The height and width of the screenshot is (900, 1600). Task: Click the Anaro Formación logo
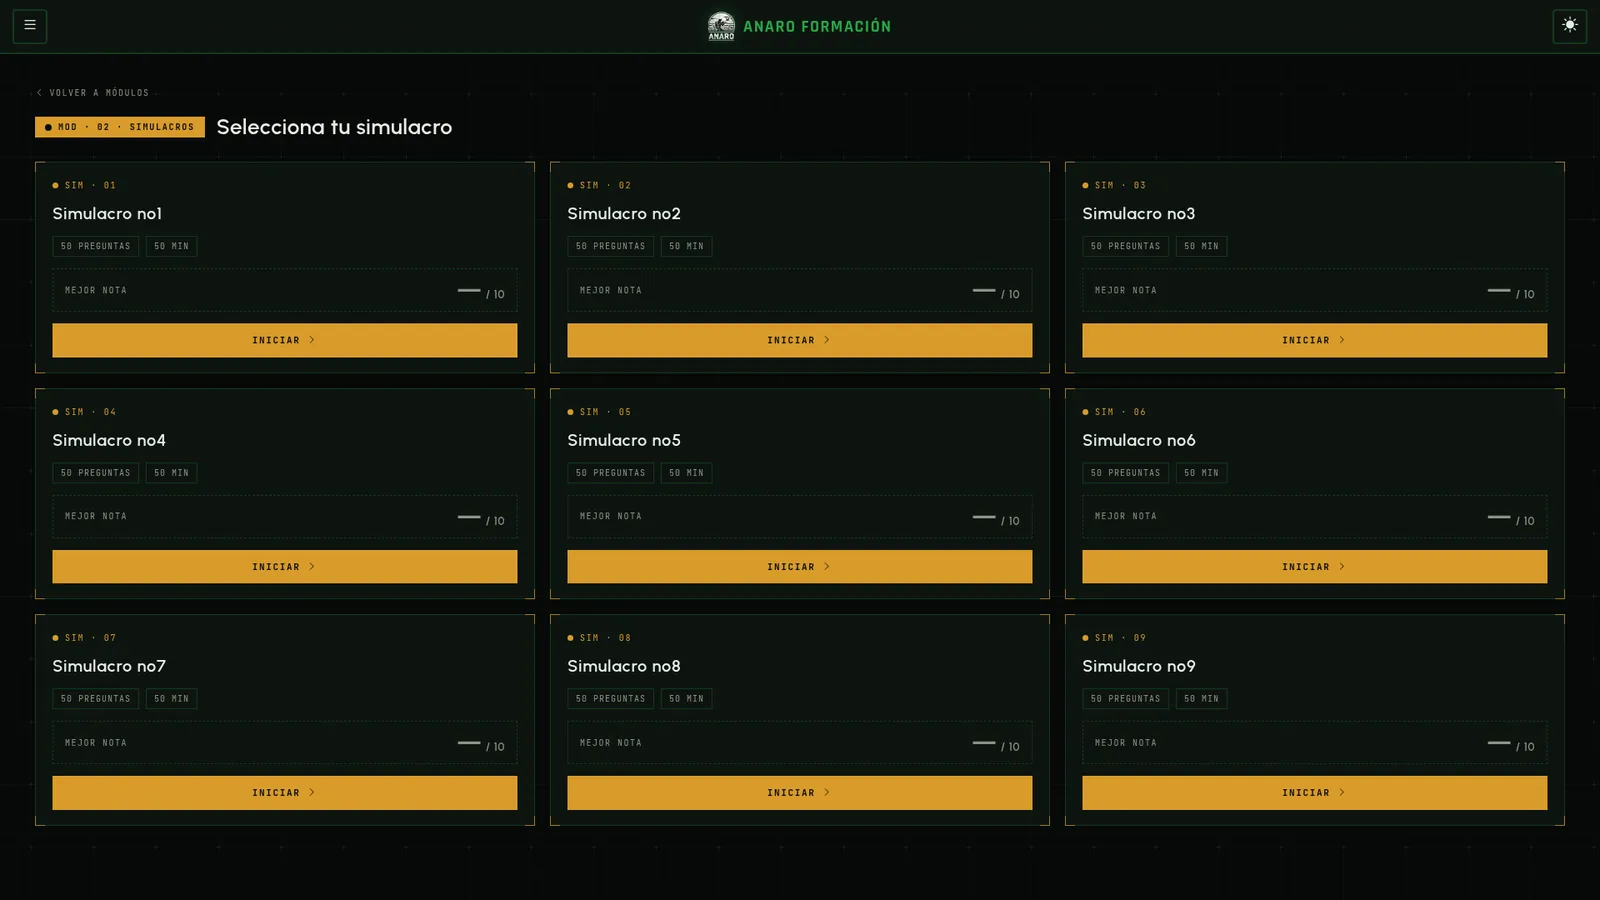tap(798, 26)
